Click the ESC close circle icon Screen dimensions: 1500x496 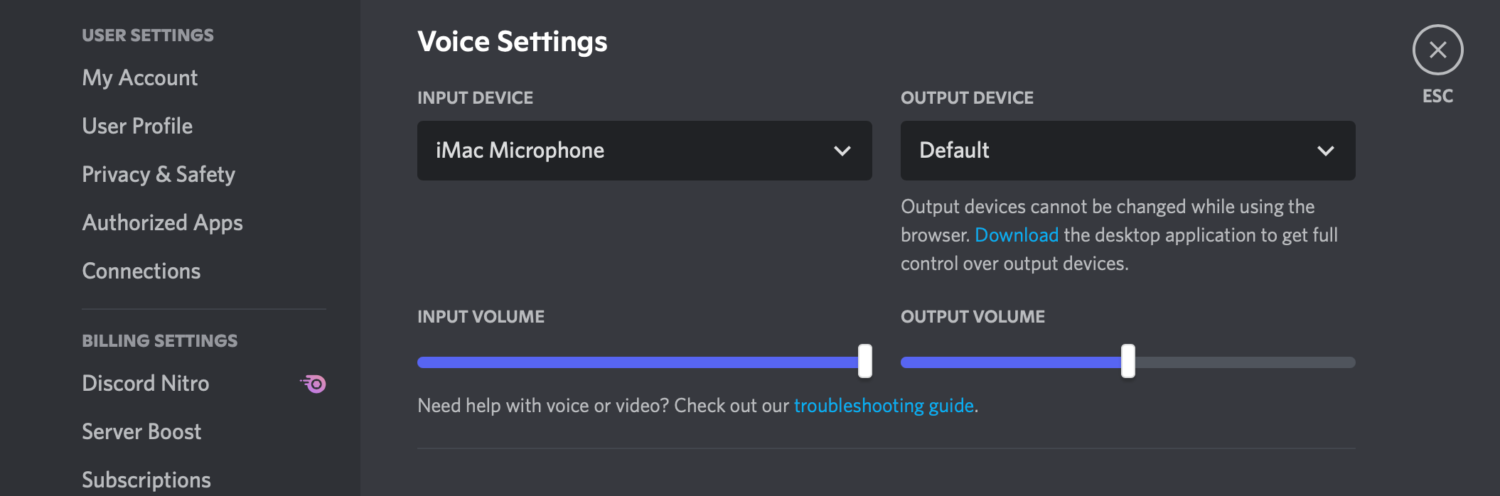click(1437, 50)
